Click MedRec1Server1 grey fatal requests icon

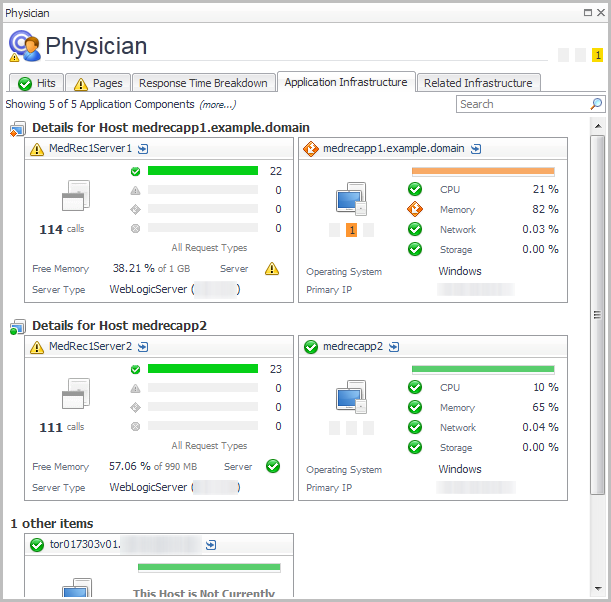[x=135, y=228]
